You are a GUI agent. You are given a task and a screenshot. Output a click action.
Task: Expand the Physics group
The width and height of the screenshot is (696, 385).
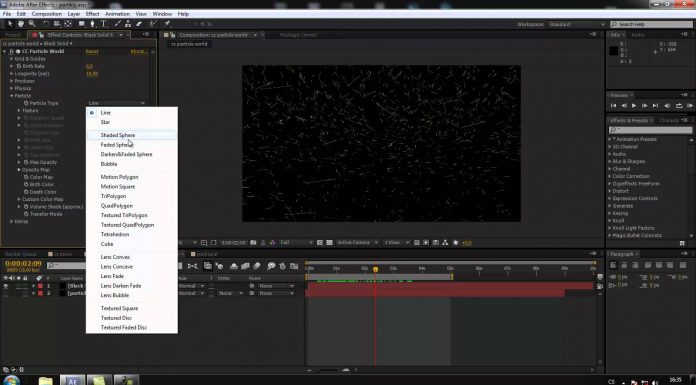pyautogui.click(x=12, y=88)
